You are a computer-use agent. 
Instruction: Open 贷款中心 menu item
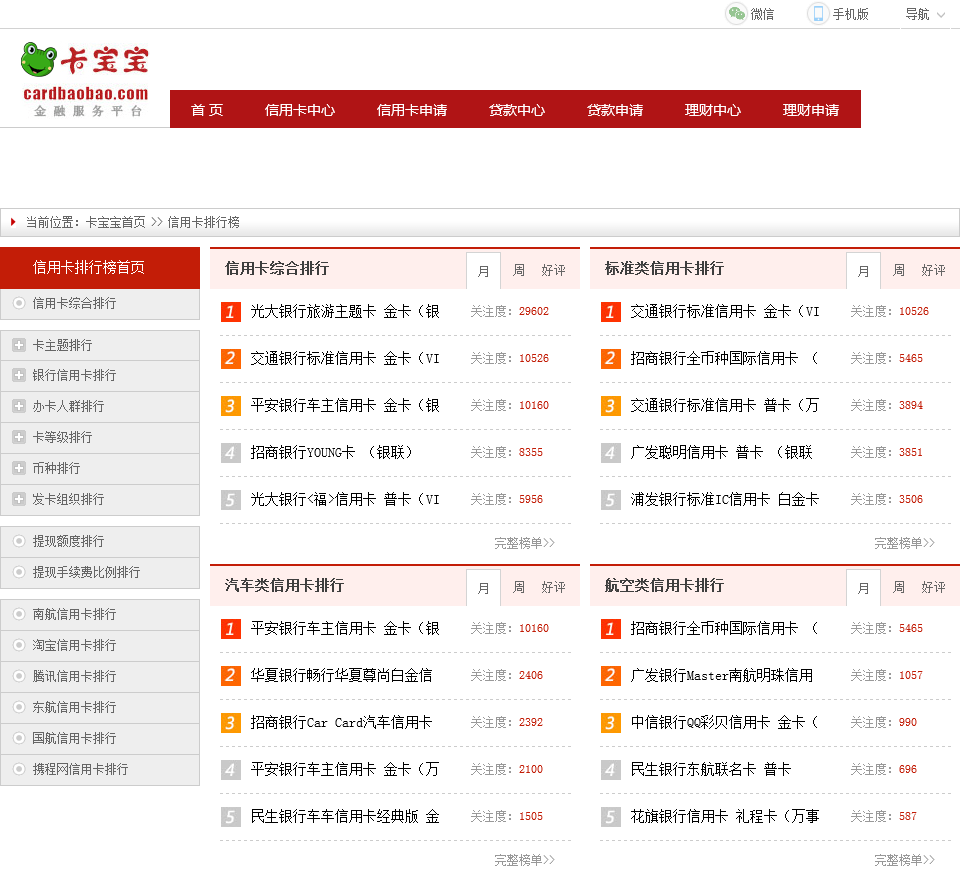coord(517,110)
